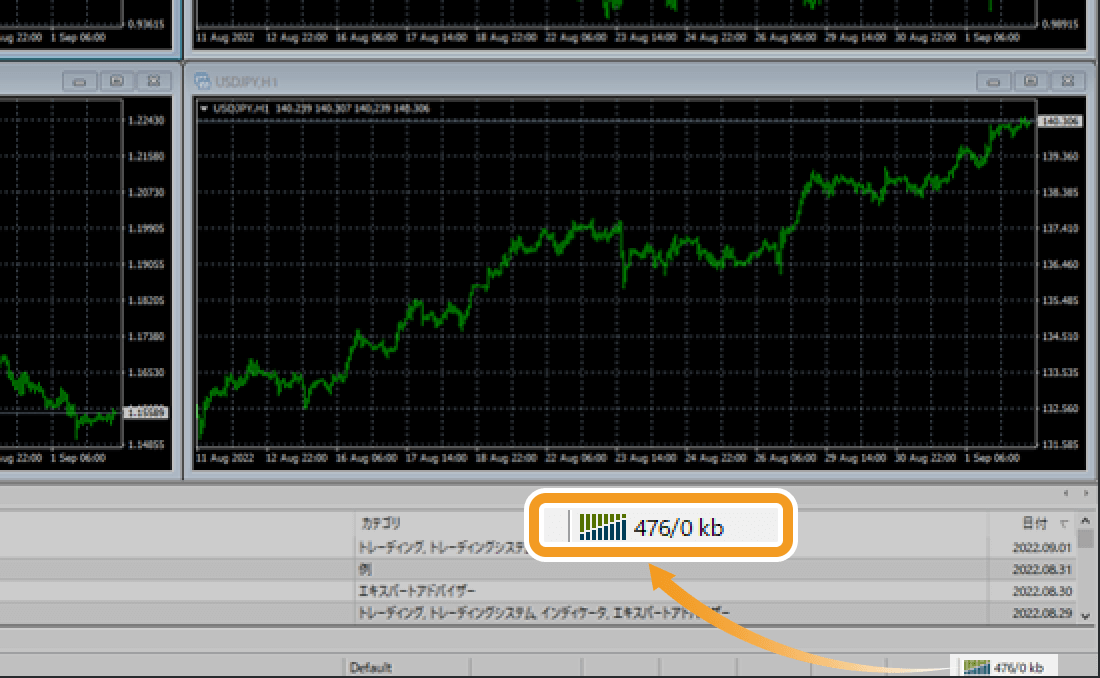Viewport: 1100px width, 678px height.
Task: Sort the list by the カテゴリ column header
Action: click(x=380, y=523)
